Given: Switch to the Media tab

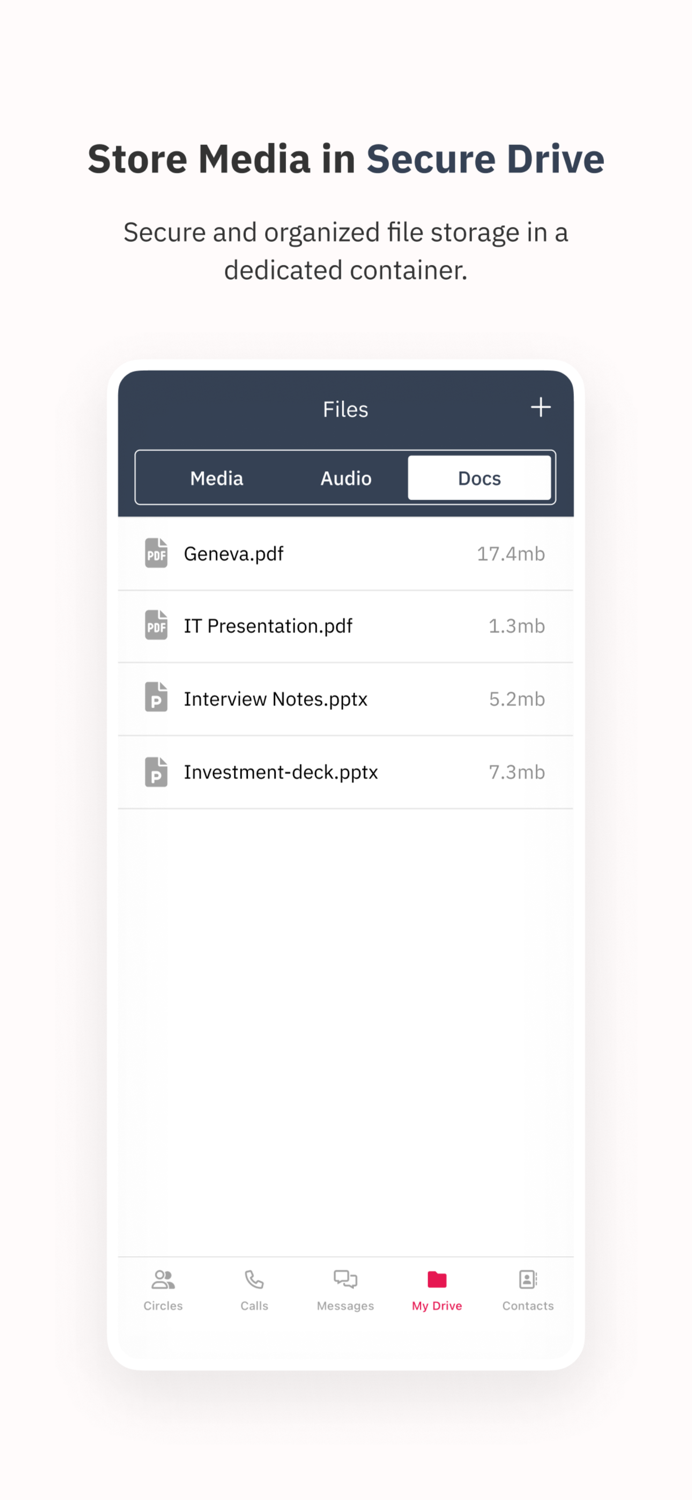Looking at the screenshot, I should click(x=216, y=478).
